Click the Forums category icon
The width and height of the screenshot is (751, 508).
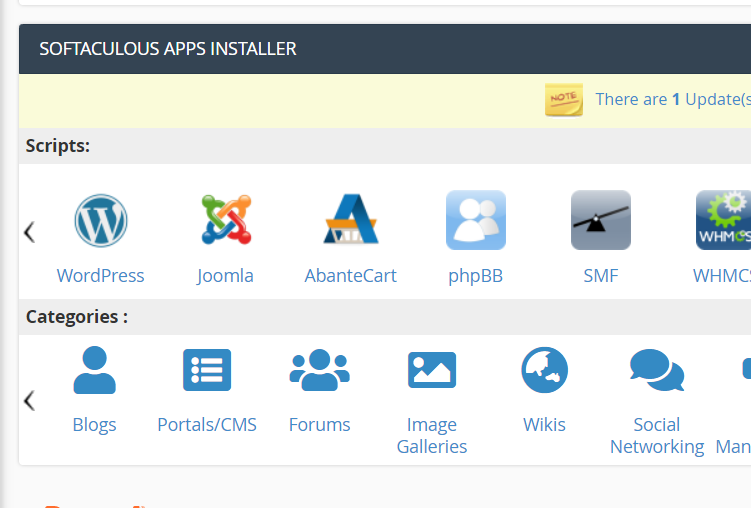tap(319, 370)
